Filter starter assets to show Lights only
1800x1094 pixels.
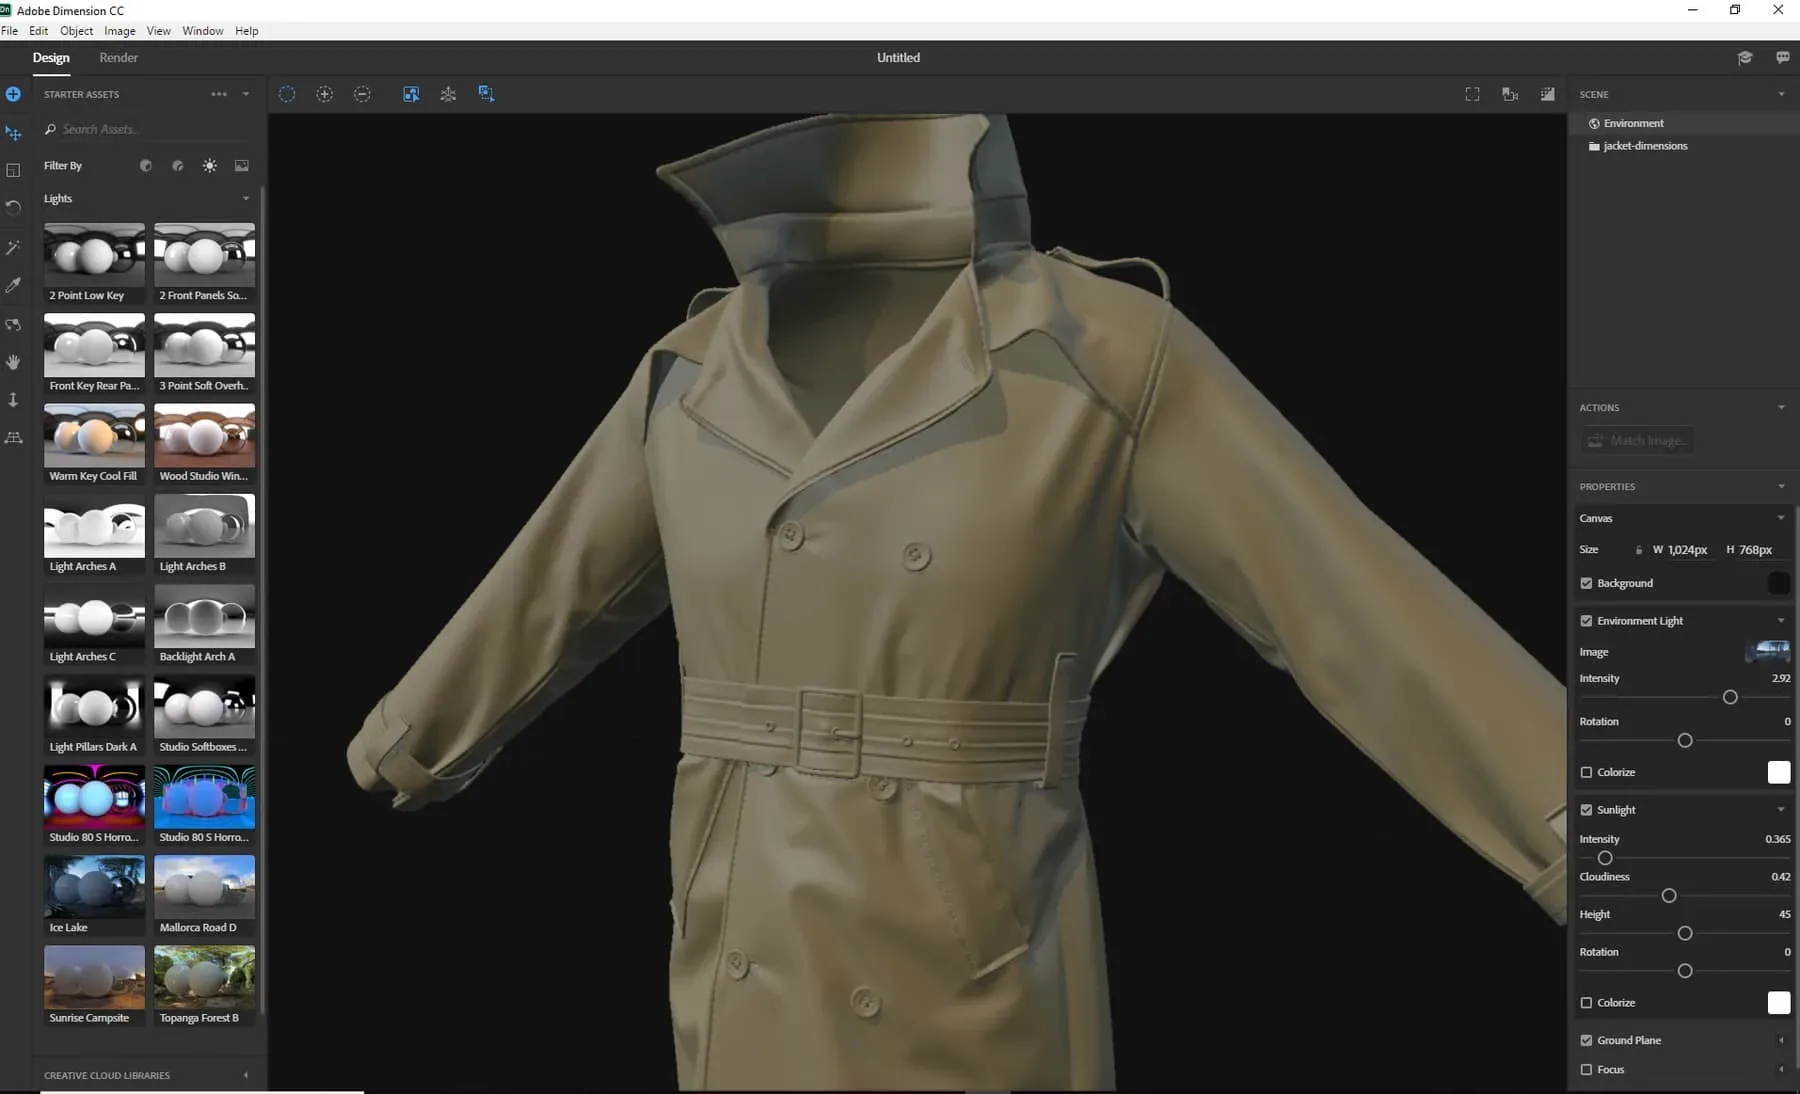tap(210, 165)
